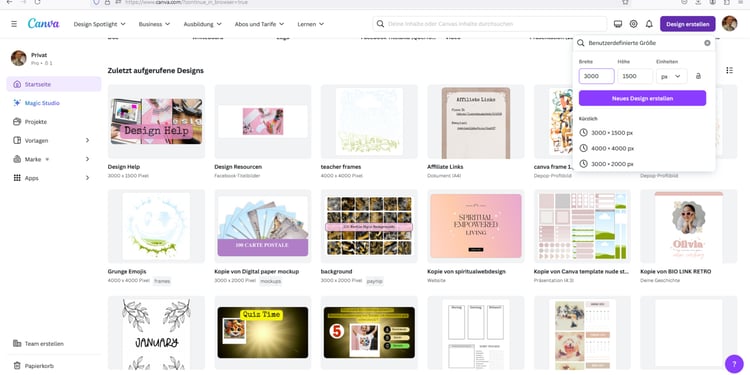Open the settings gear icon
This screenshot has width=750, height=375.
633,24
